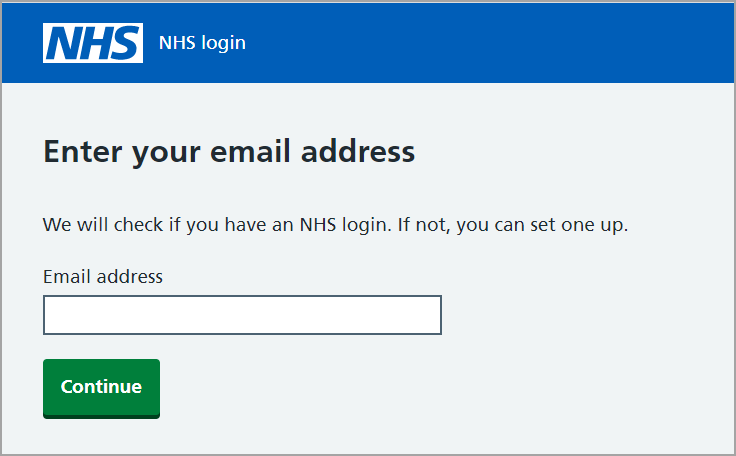Submit the form using Continue
Screen dimensions: 736x456
click(101, 388)
